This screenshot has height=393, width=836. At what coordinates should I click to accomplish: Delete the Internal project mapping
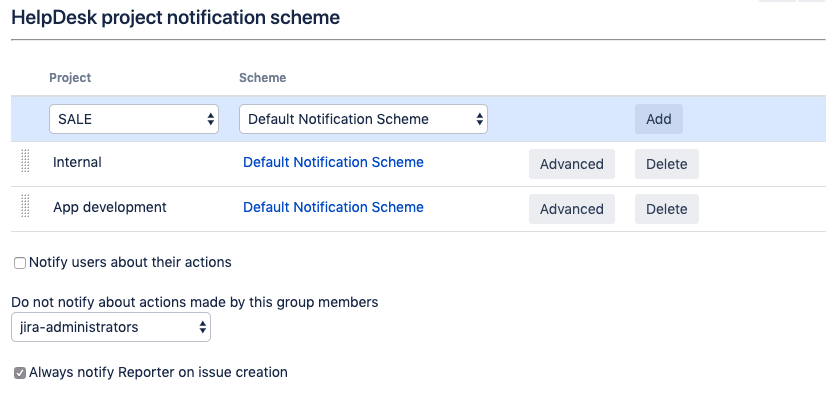click(666, 164)
